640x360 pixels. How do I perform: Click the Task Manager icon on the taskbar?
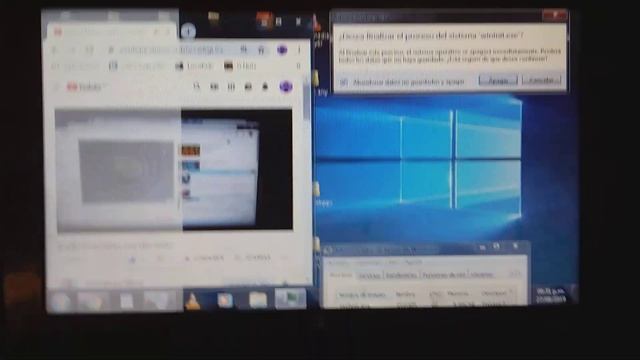pyautogui.click(x=290, y=299)
